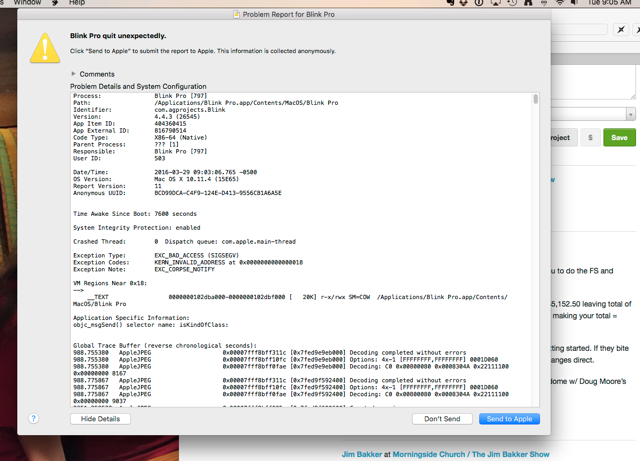Open the Time Machine menu bar icon
Screen dimensions: 640x461
point(512,2)
